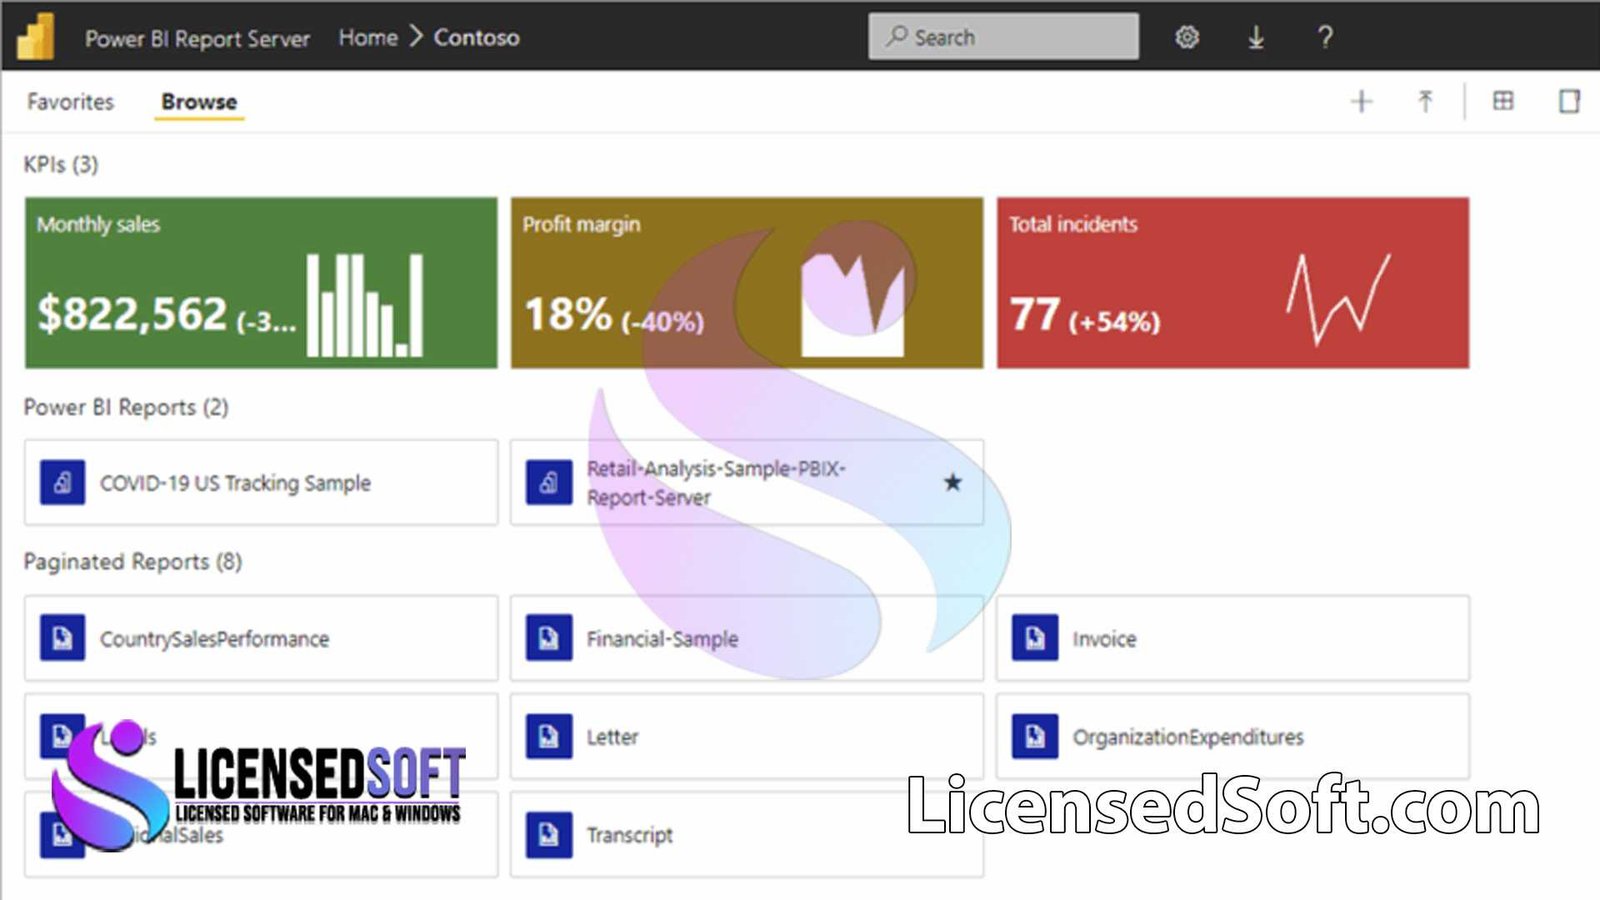
Task: Click the Power BI Reports (2) heading
Action: [126, 407]
